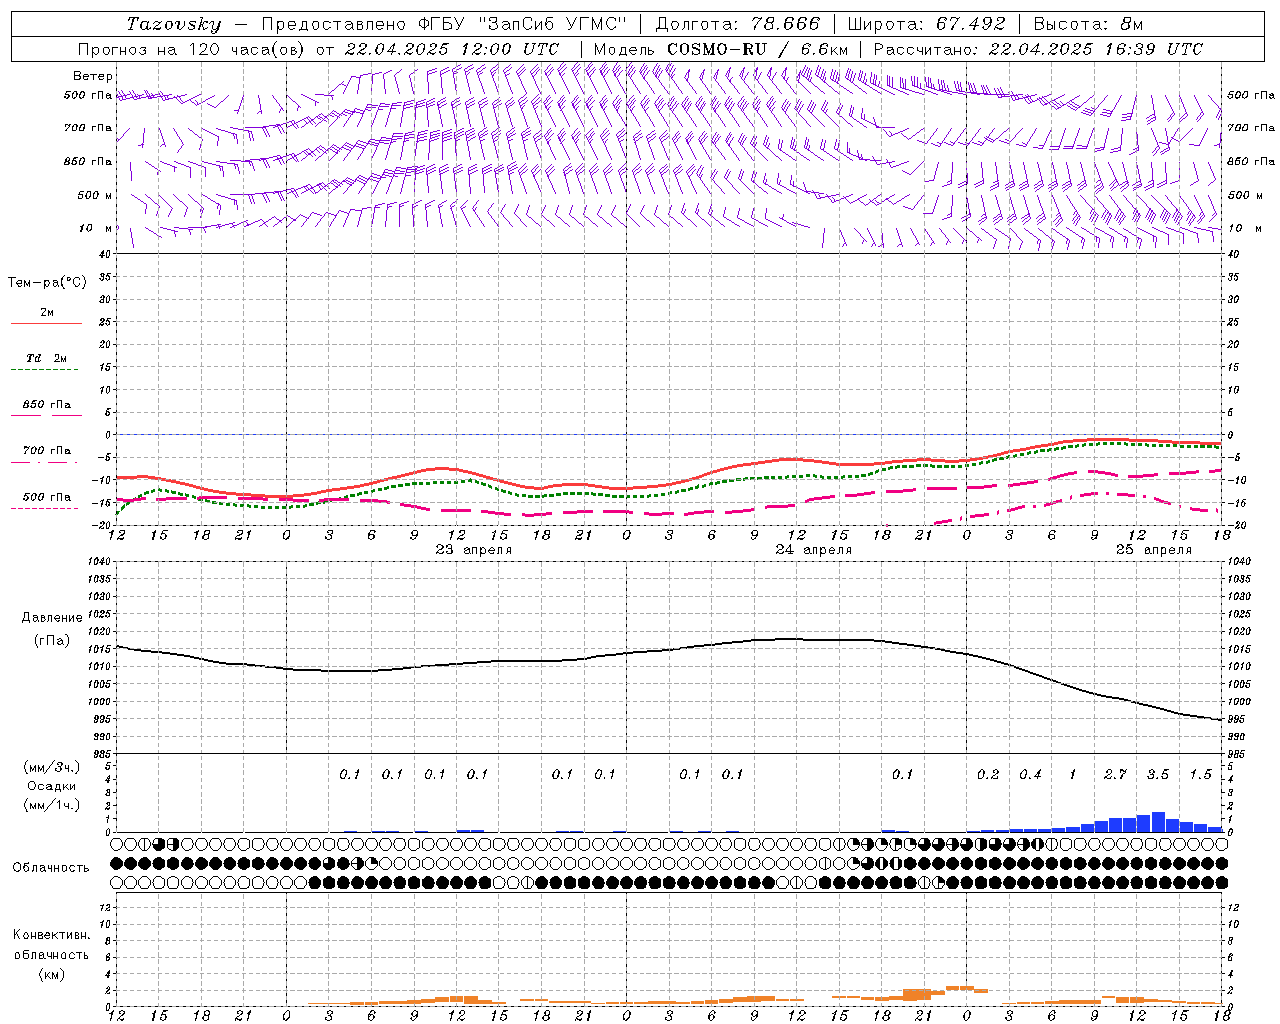Click the elevation text "Высота: 8м"
Image resolution: width=1280 pixels, height=1024 pixels.
click(x=1088, y=24)
